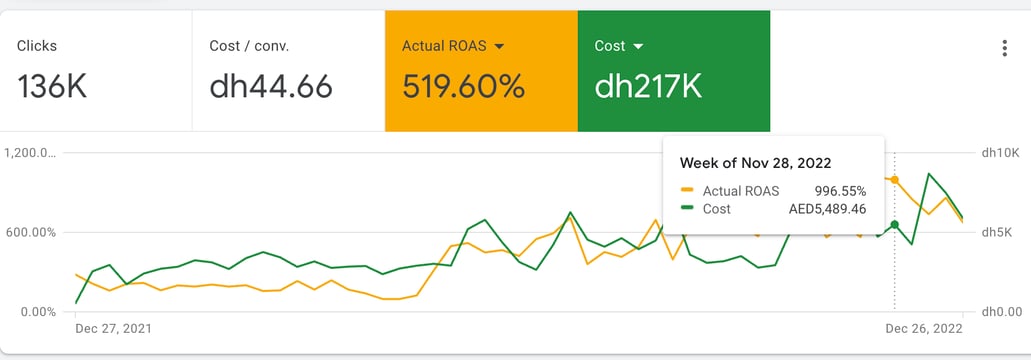Click the 136K clicks value
The width and height of the screenshot is (1031, 360).
pos(52,87)
